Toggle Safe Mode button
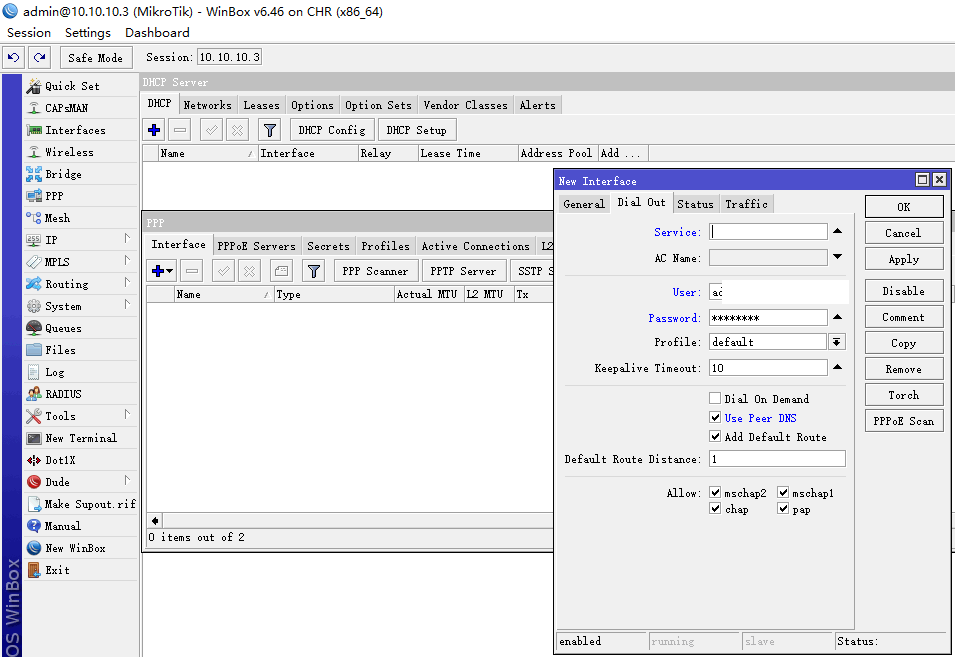 (96, 58)
